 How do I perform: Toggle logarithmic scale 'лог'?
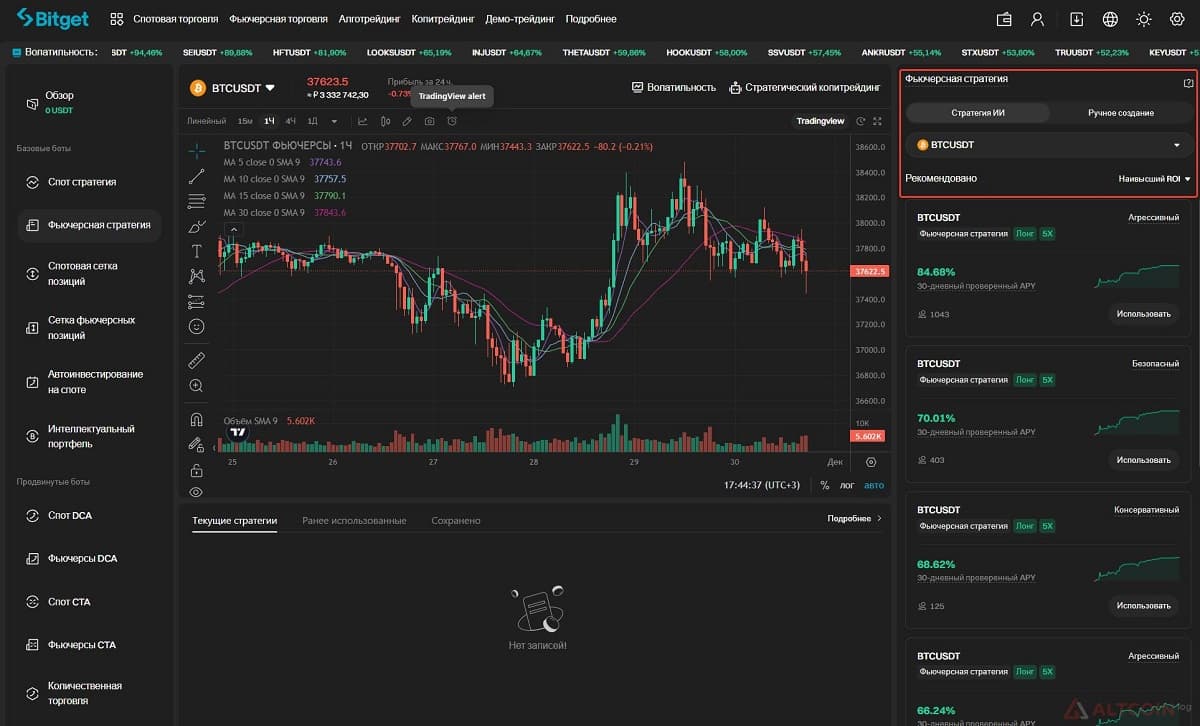[x=847, y=485]
